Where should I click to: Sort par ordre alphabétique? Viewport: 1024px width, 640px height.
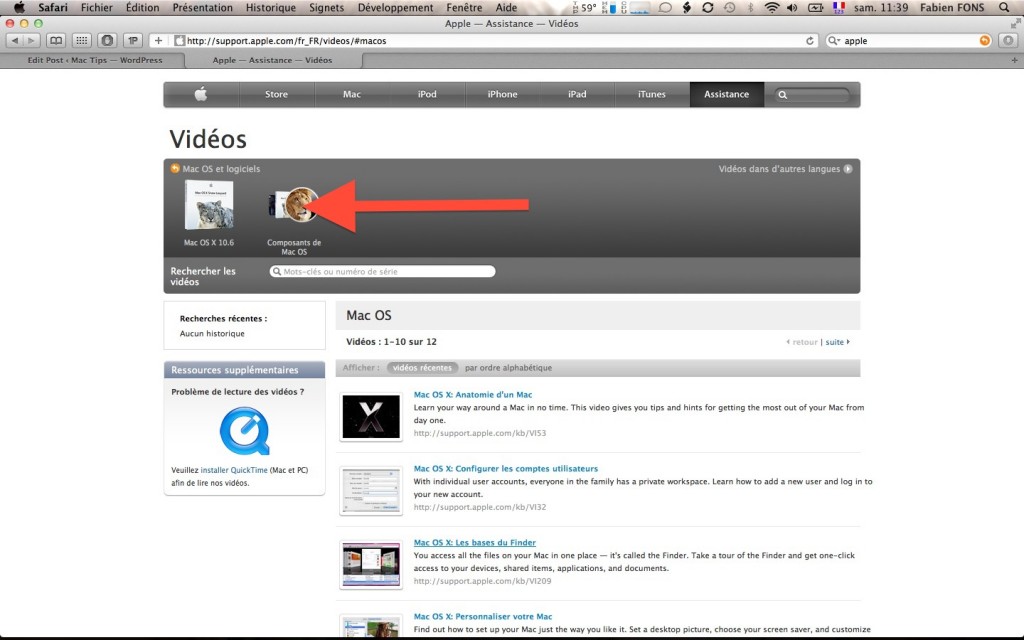coord(508,368)
